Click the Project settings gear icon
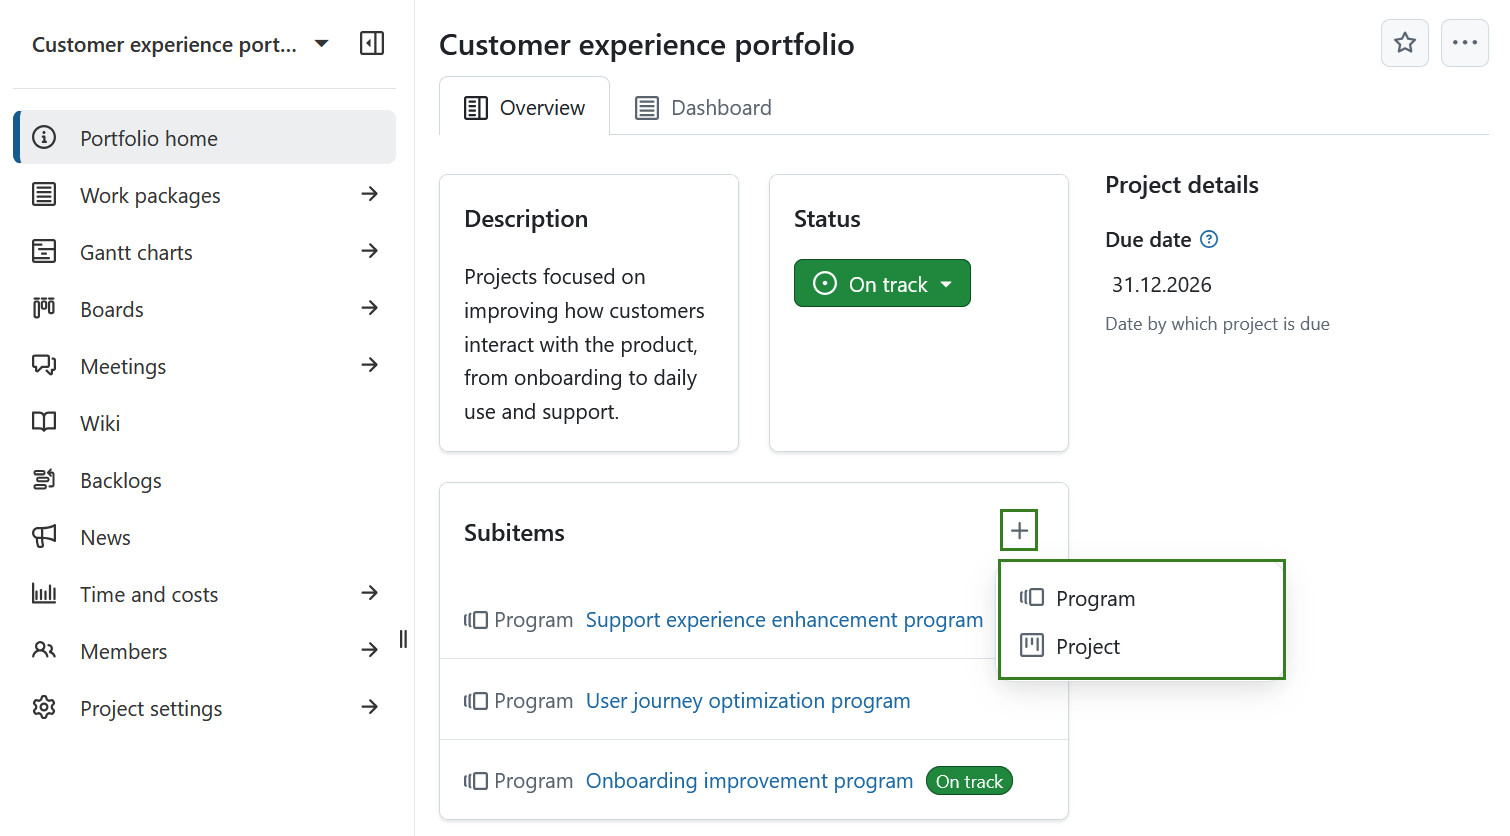 (44, 708)
